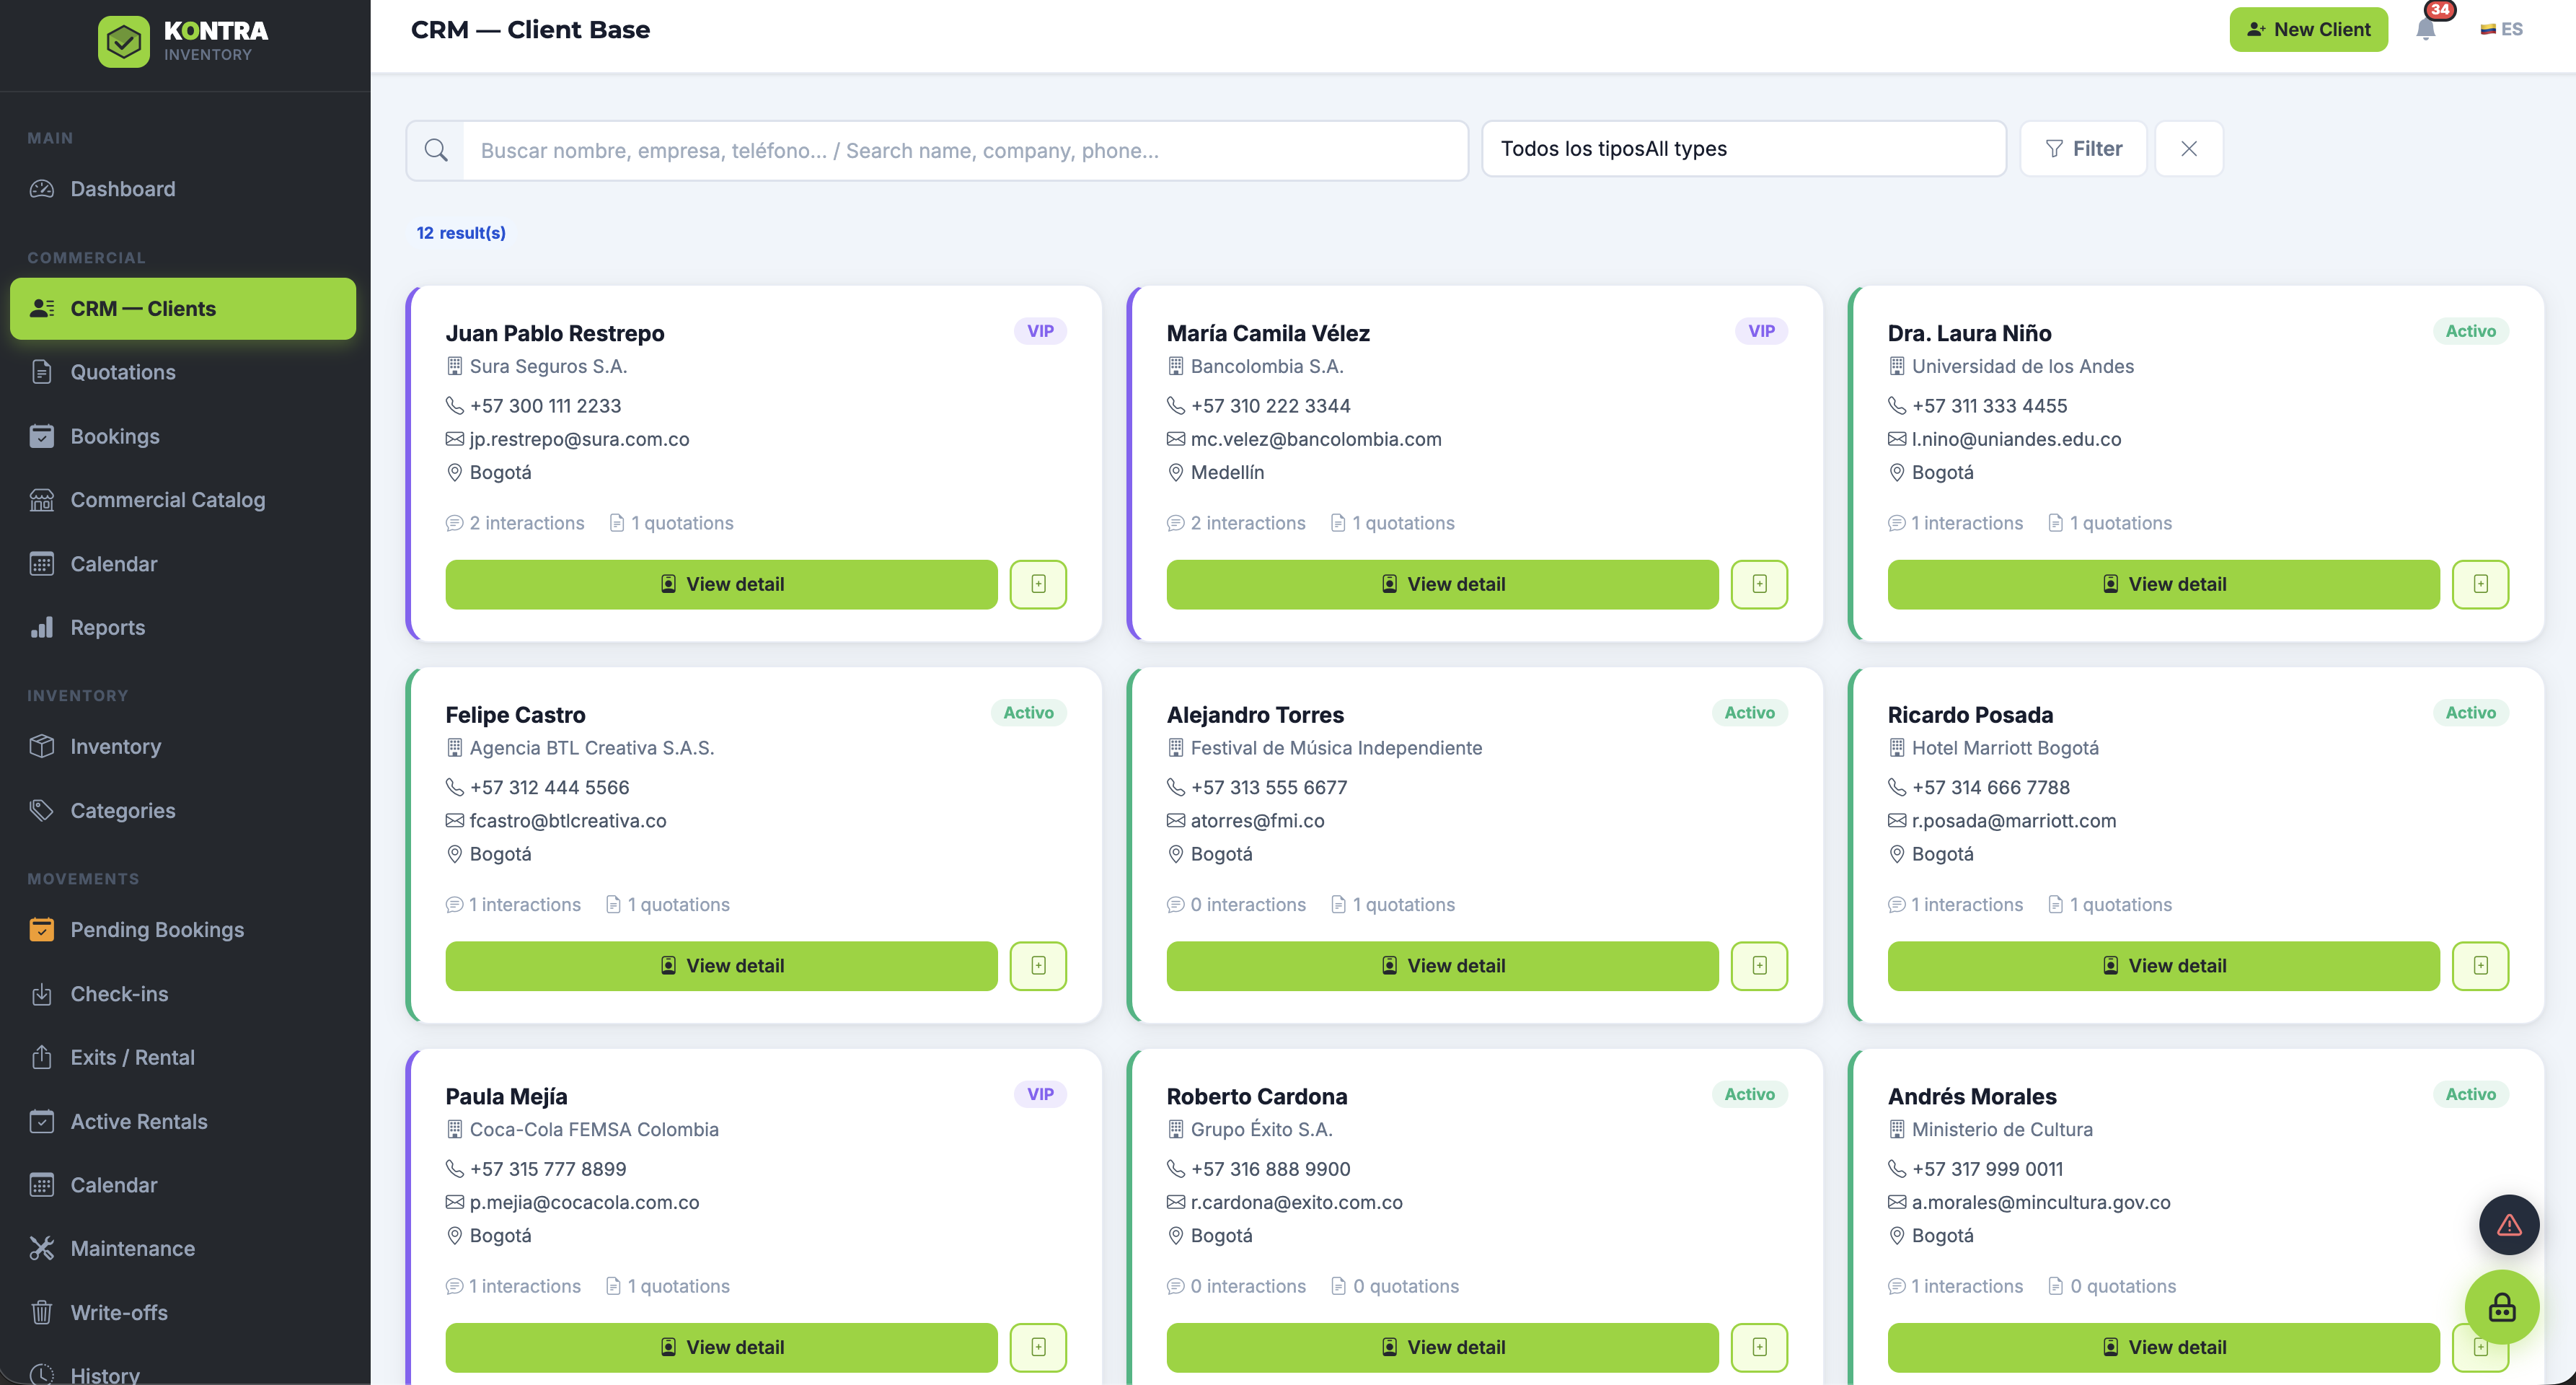Image resolution: width=2576 pixels, height=1385 pixels.
Task: Click email fcastro@btlcreativa.co
Action: [568, 820]
